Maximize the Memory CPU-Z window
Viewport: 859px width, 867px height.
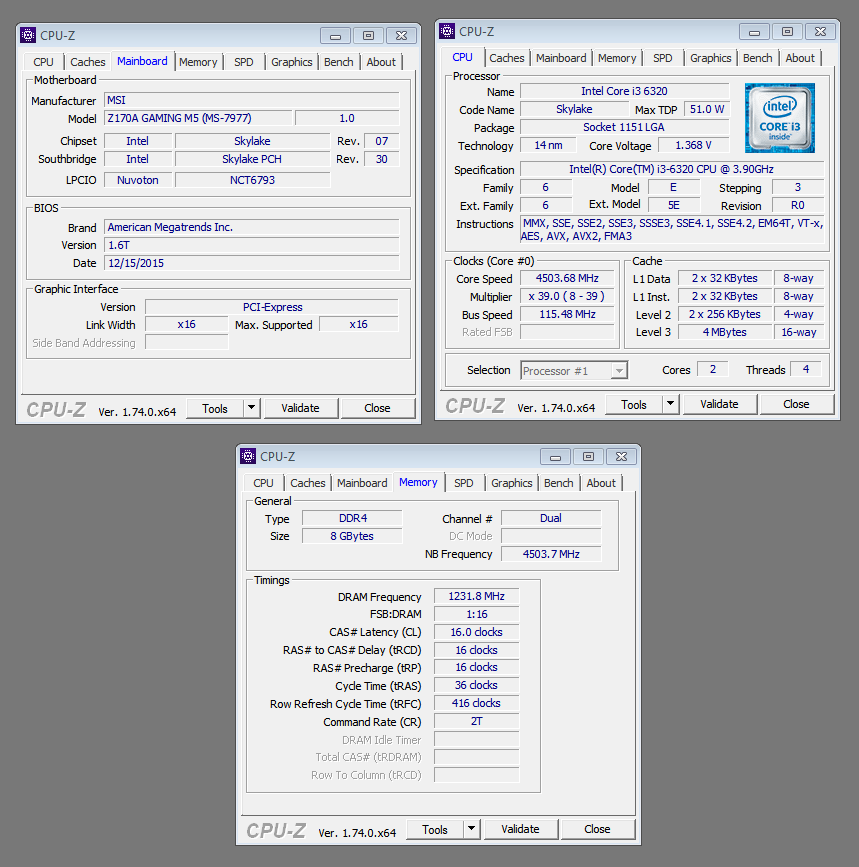point(588,457)
